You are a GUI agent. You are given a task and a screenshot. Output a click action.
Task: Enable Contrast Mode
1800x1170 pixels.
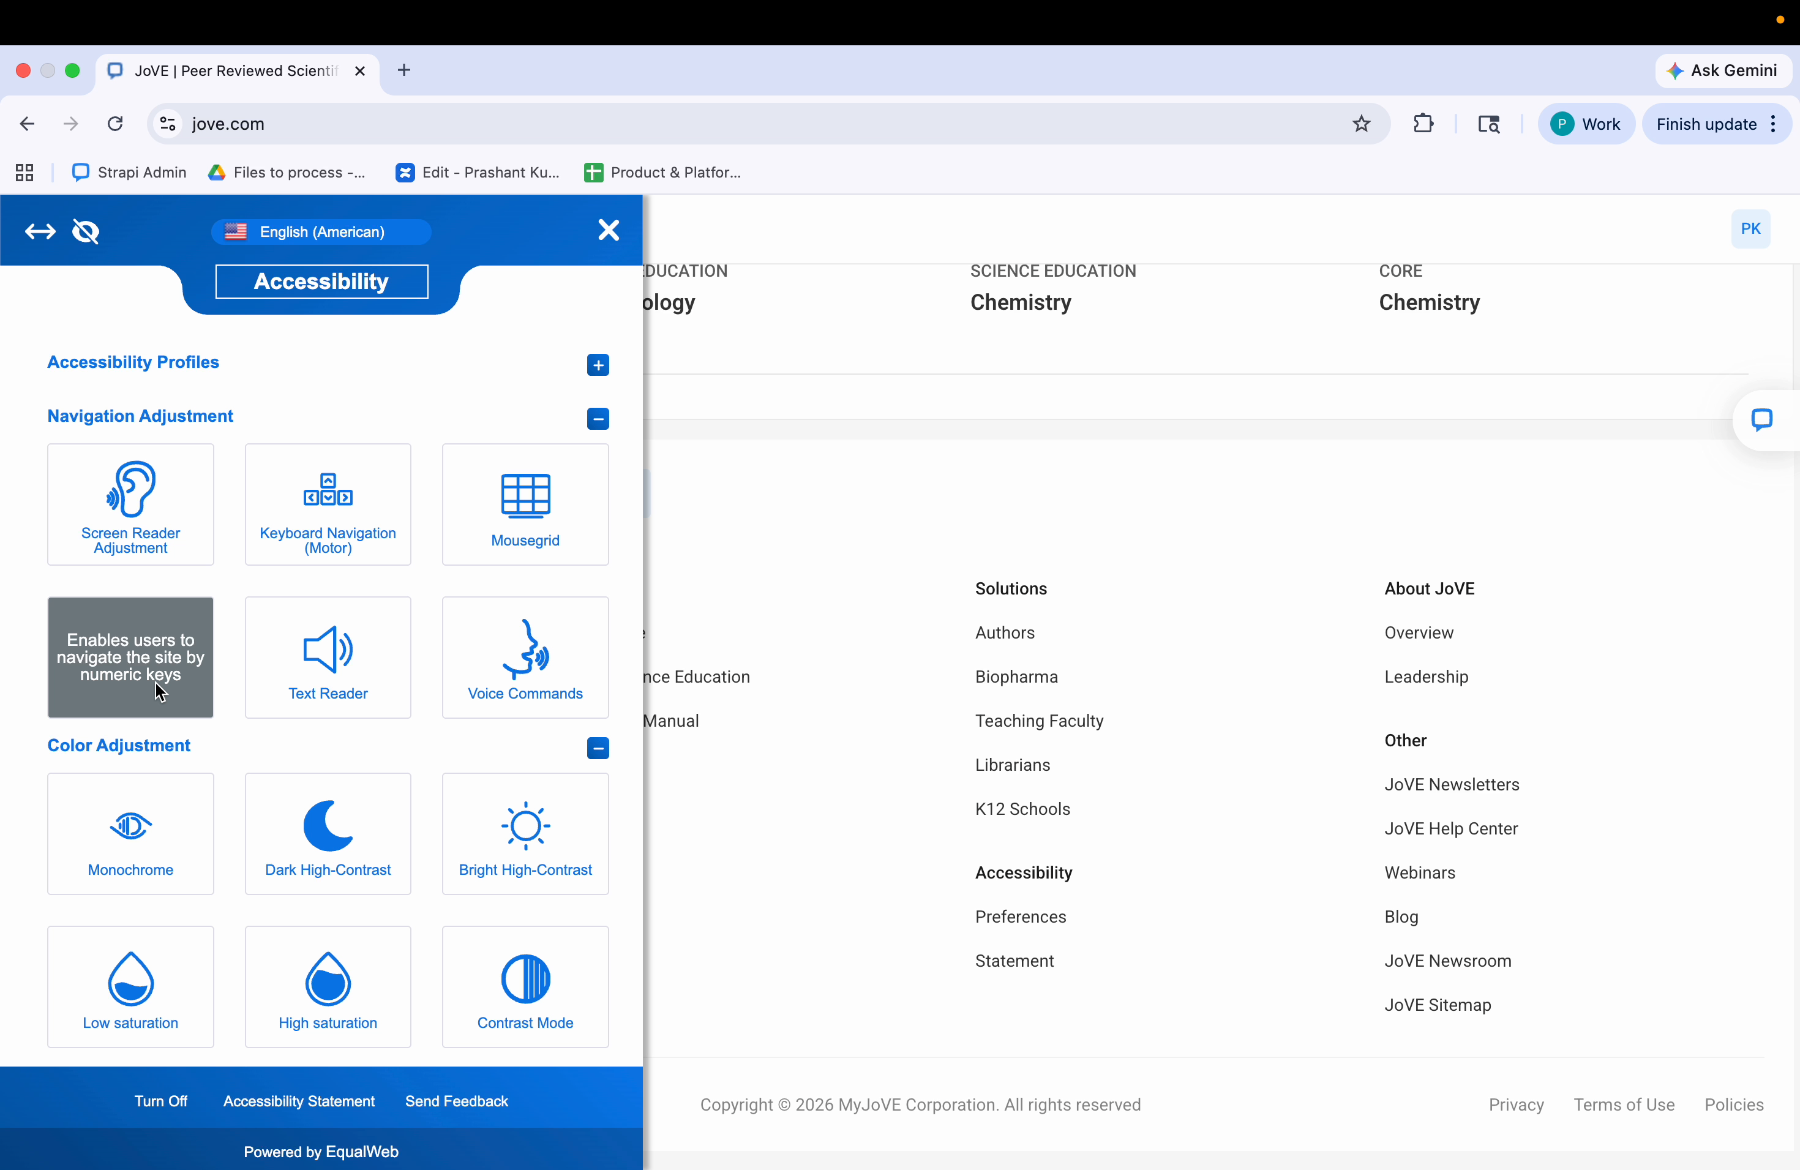[525, 987]
